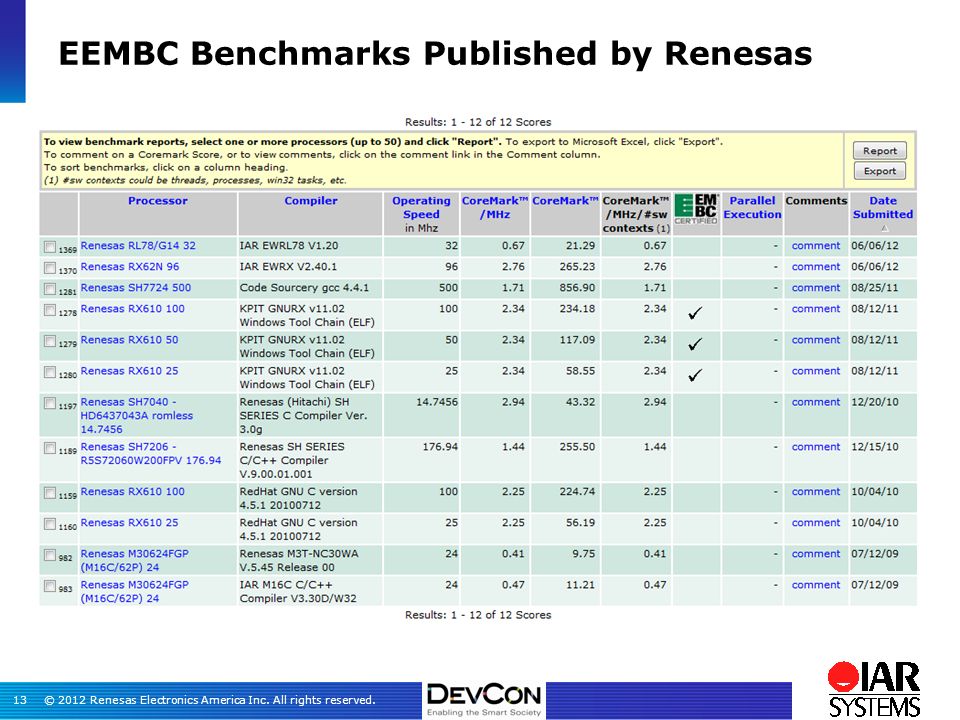Open Renesas RX610 100 link in row 1159
Image resolution: width=960 pixels, height=720 pixels.
point(132,492)
